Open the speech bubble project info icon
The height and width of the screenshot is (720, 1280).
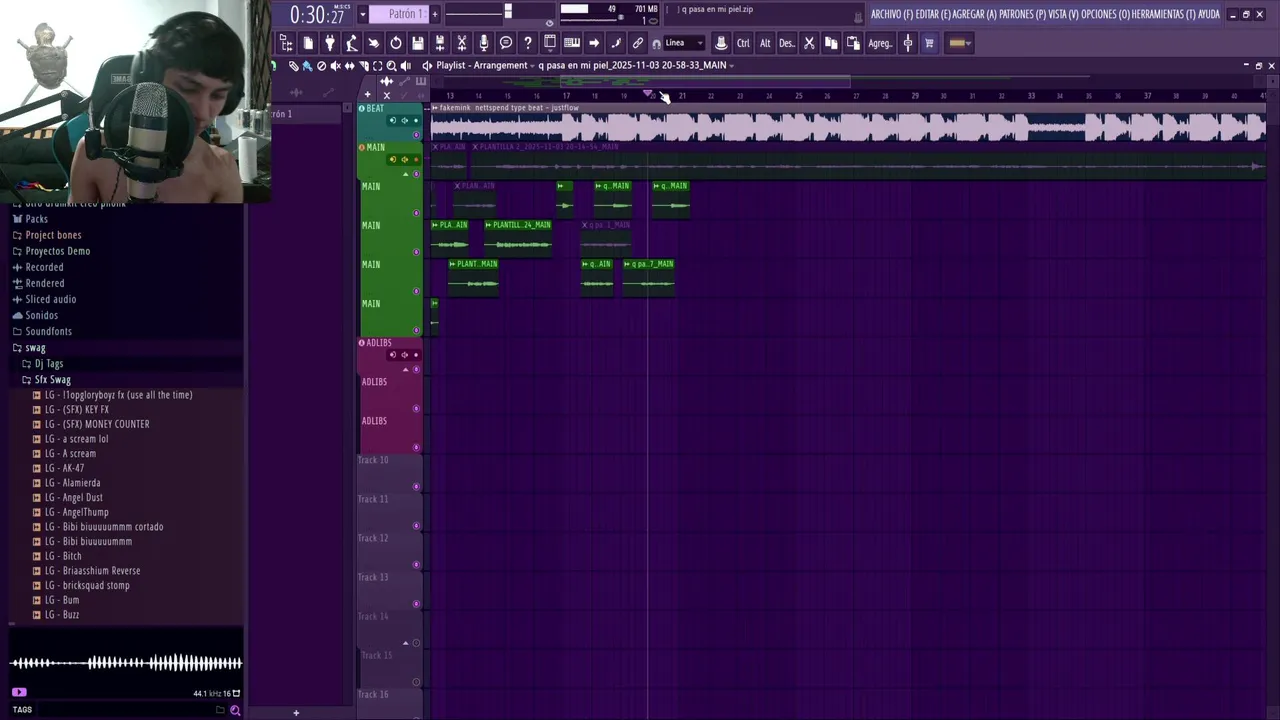click(506, 43)
